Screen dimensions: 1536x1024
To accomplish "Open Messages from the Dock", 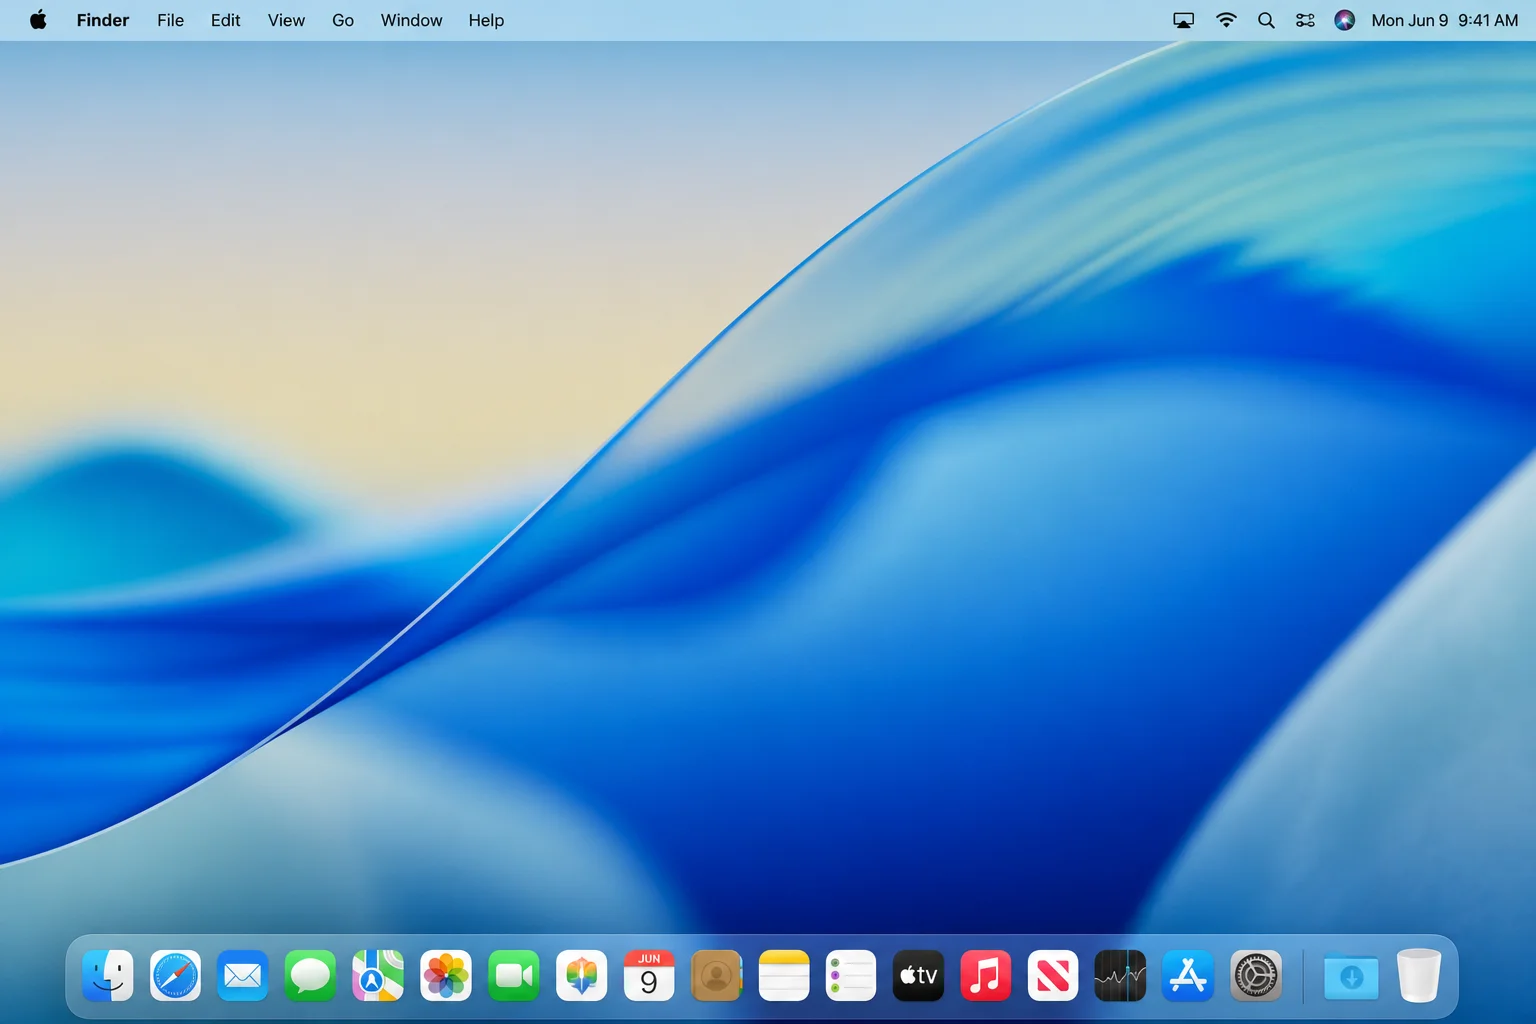I will 310,975.
